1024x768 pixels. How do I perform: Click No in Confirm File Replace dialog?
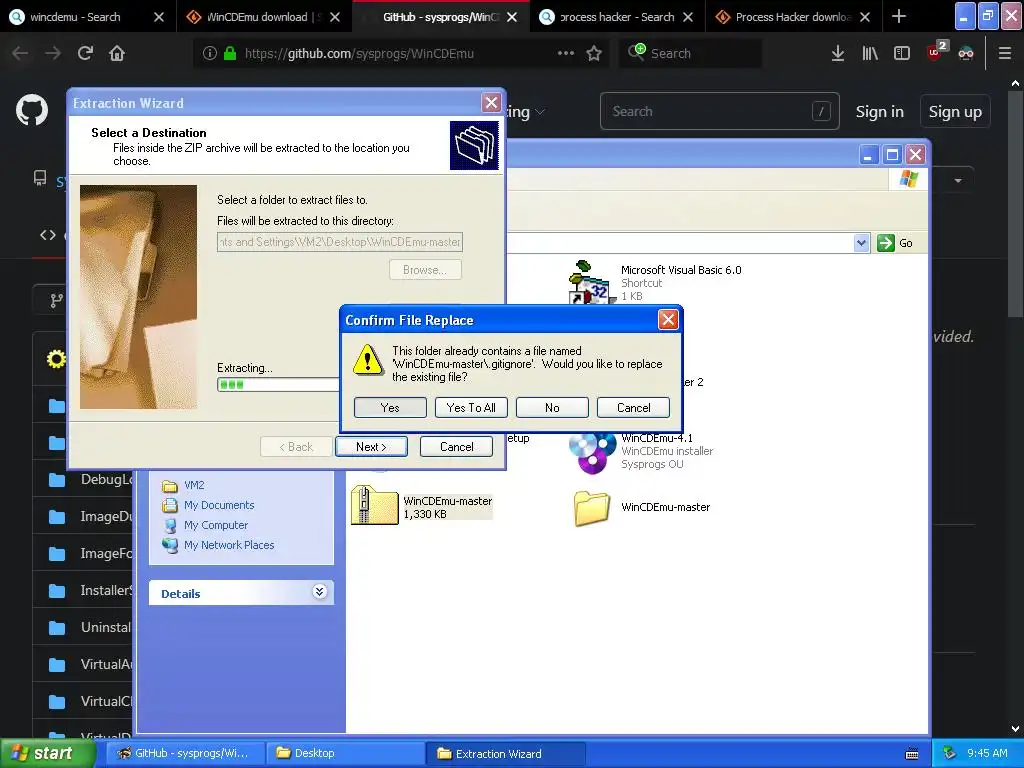pos(552,408)
